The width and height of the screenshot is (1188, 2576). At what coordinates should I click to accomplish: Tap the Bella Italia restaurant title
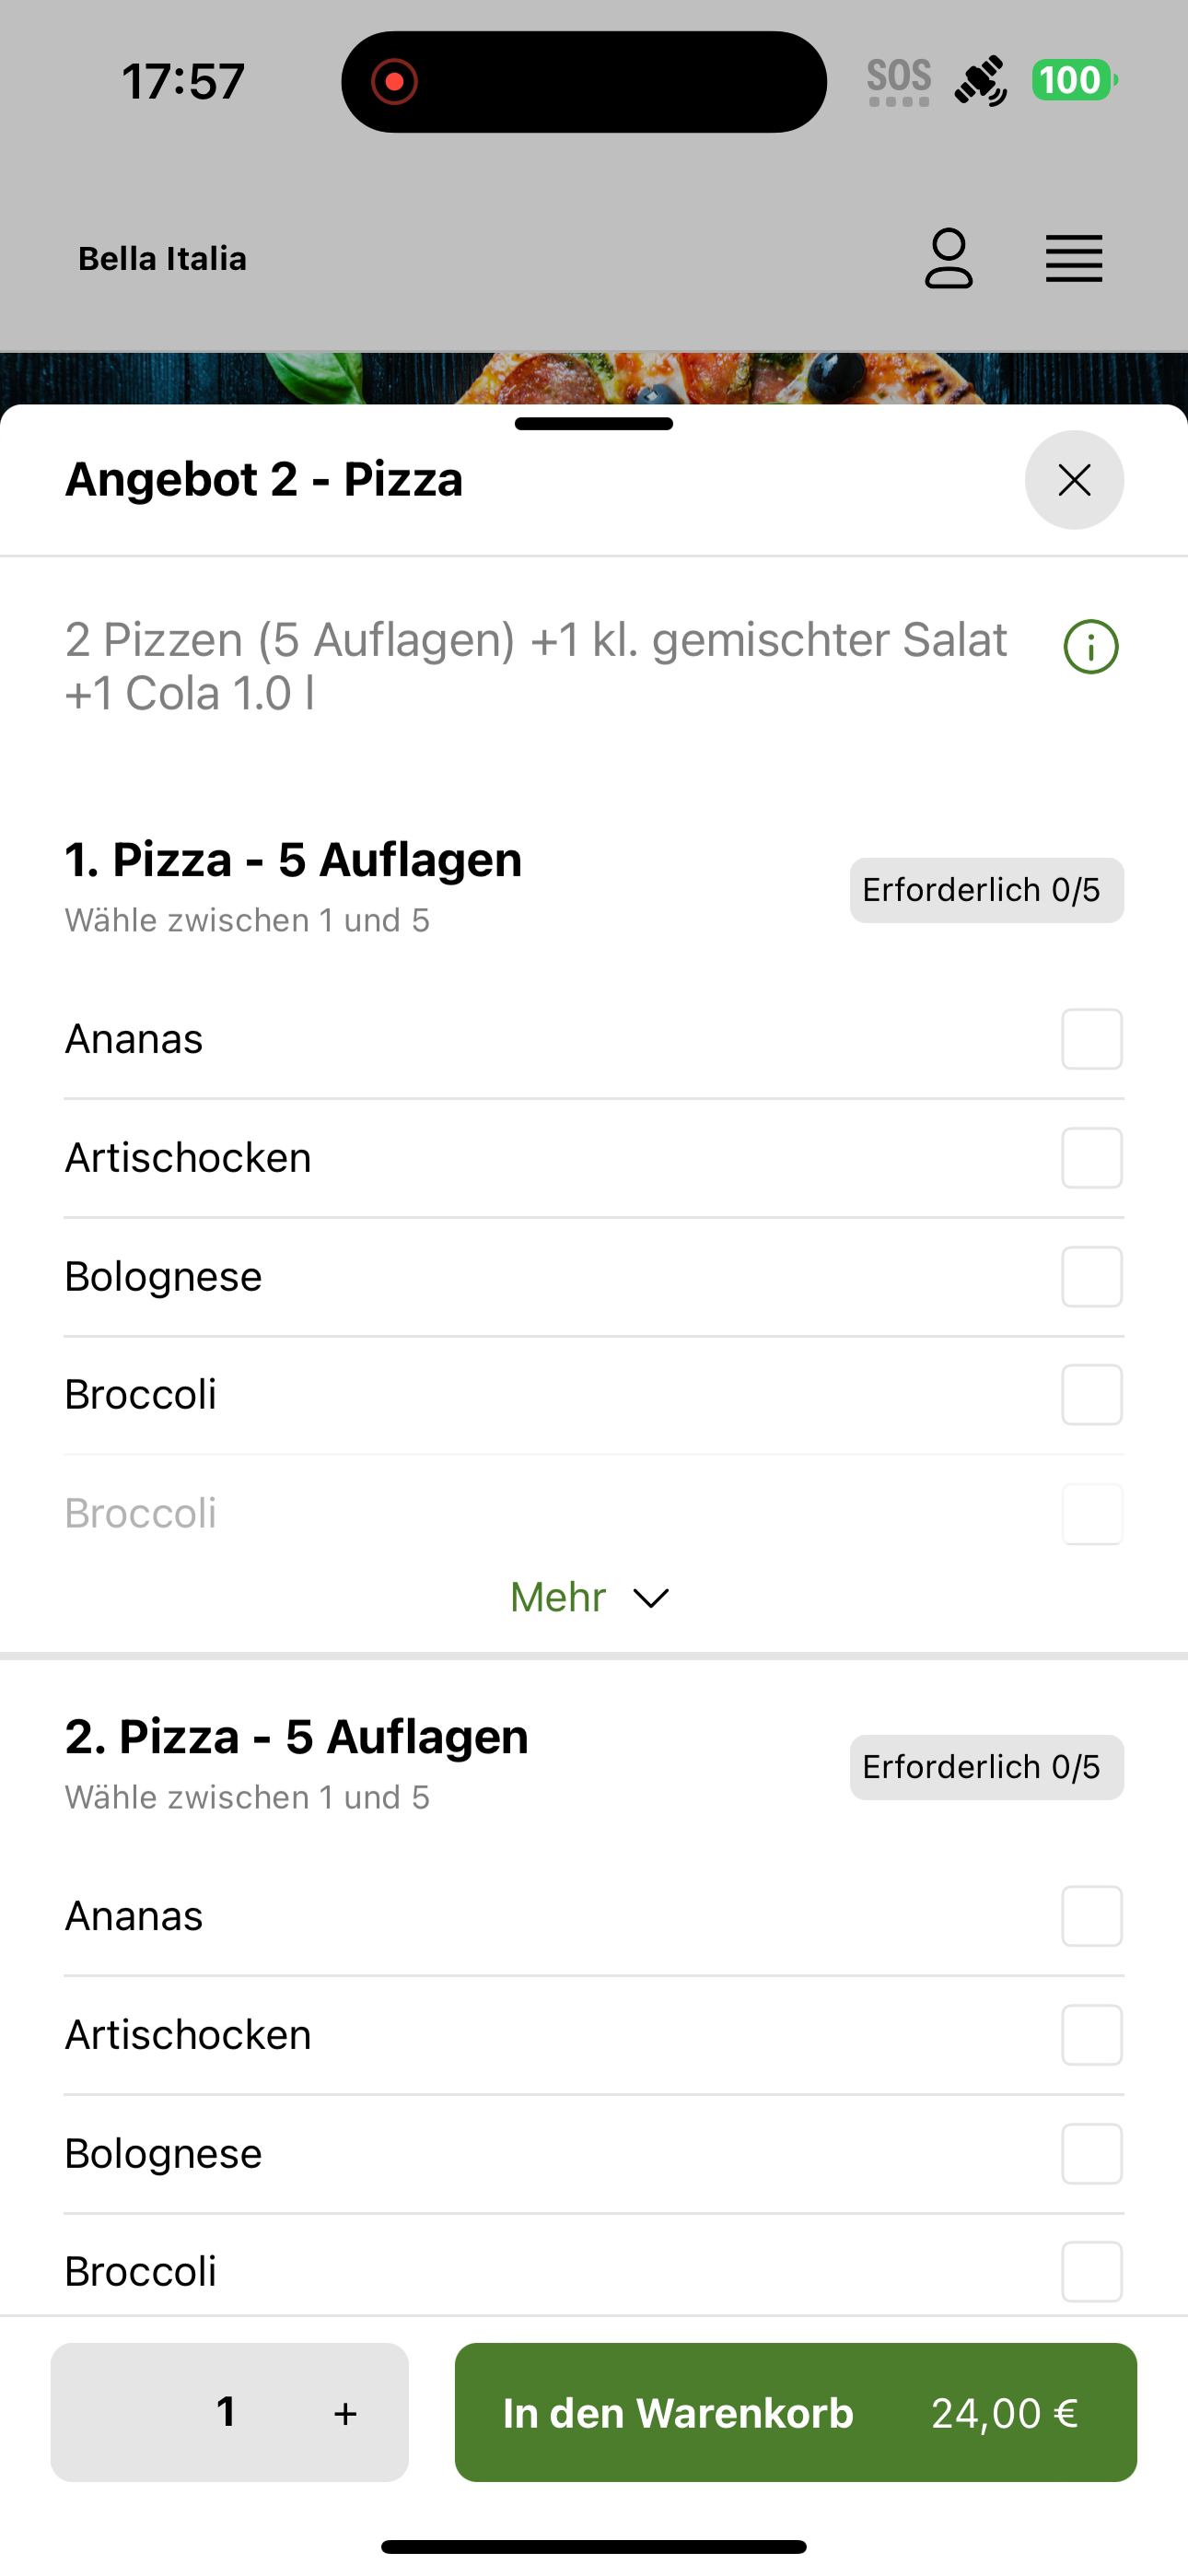coord(162,259)
